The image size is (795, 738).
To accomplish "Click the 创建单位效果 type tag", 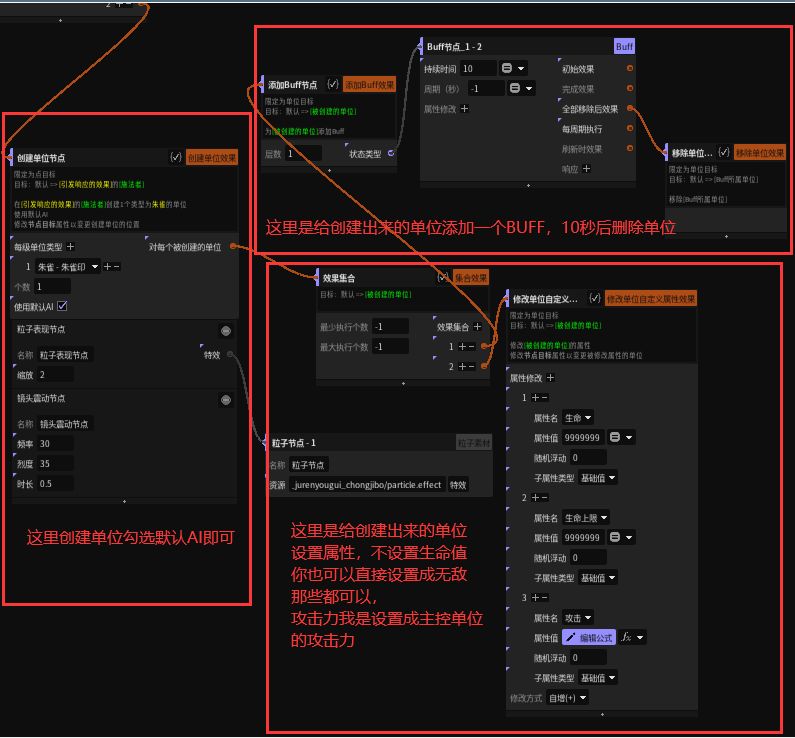I will 212,158.
